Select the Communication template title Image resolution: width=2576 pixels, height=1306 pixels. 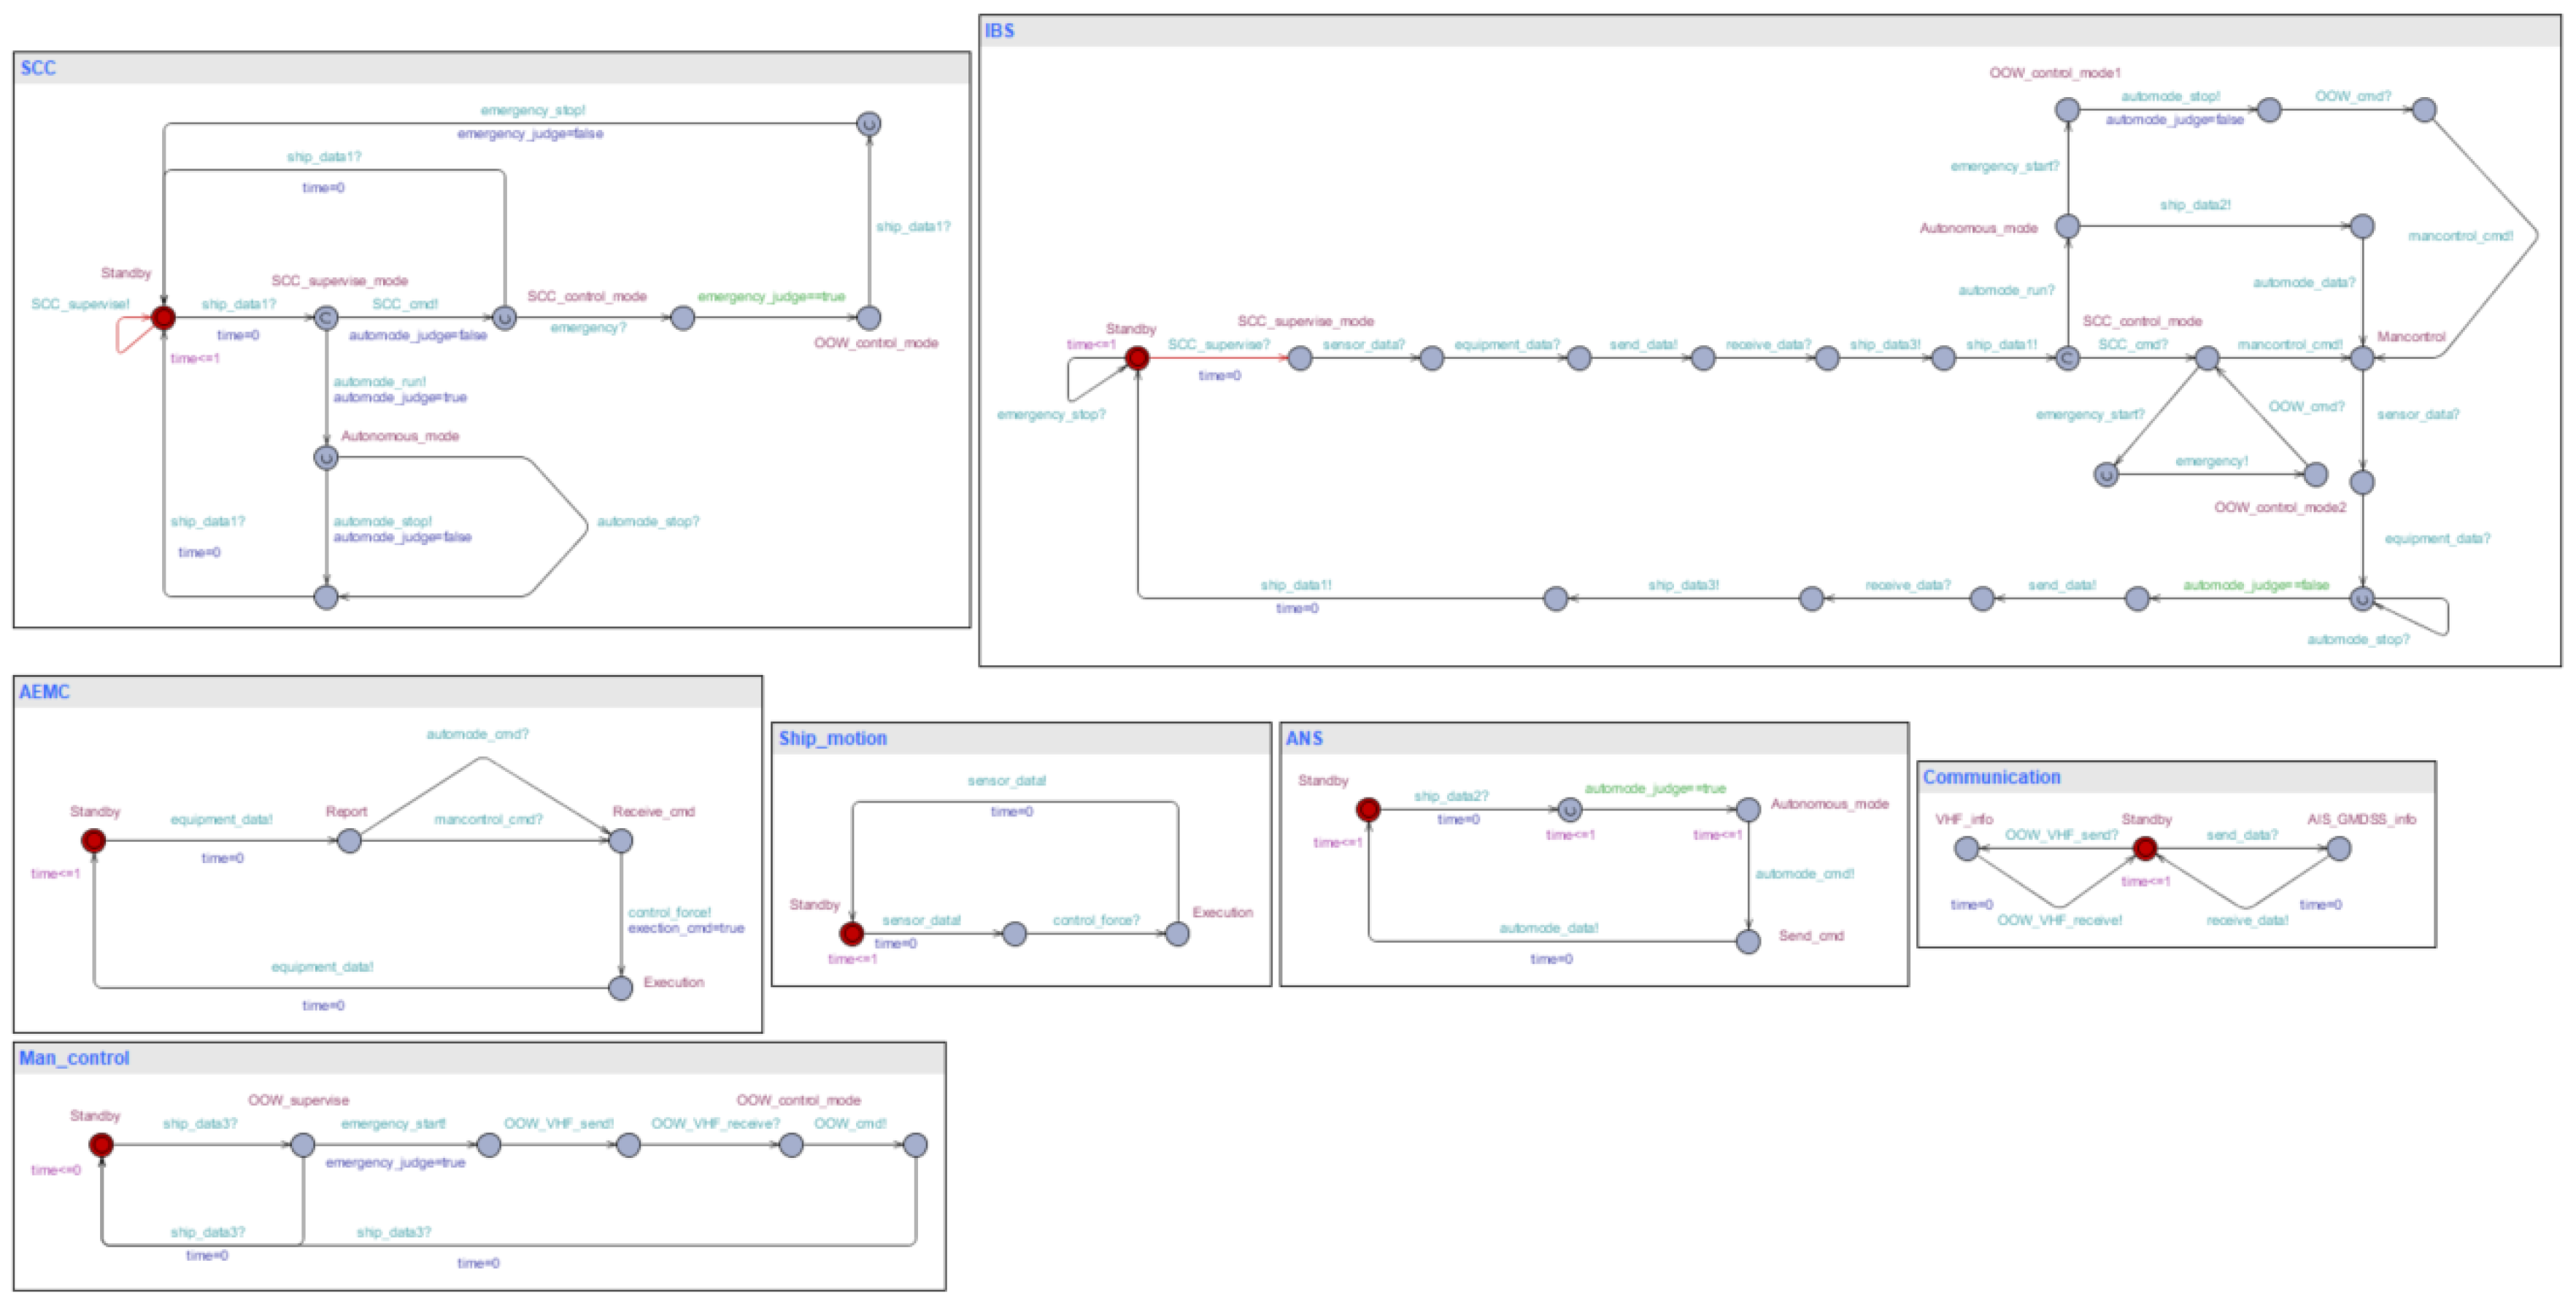tap(1991, 777)
